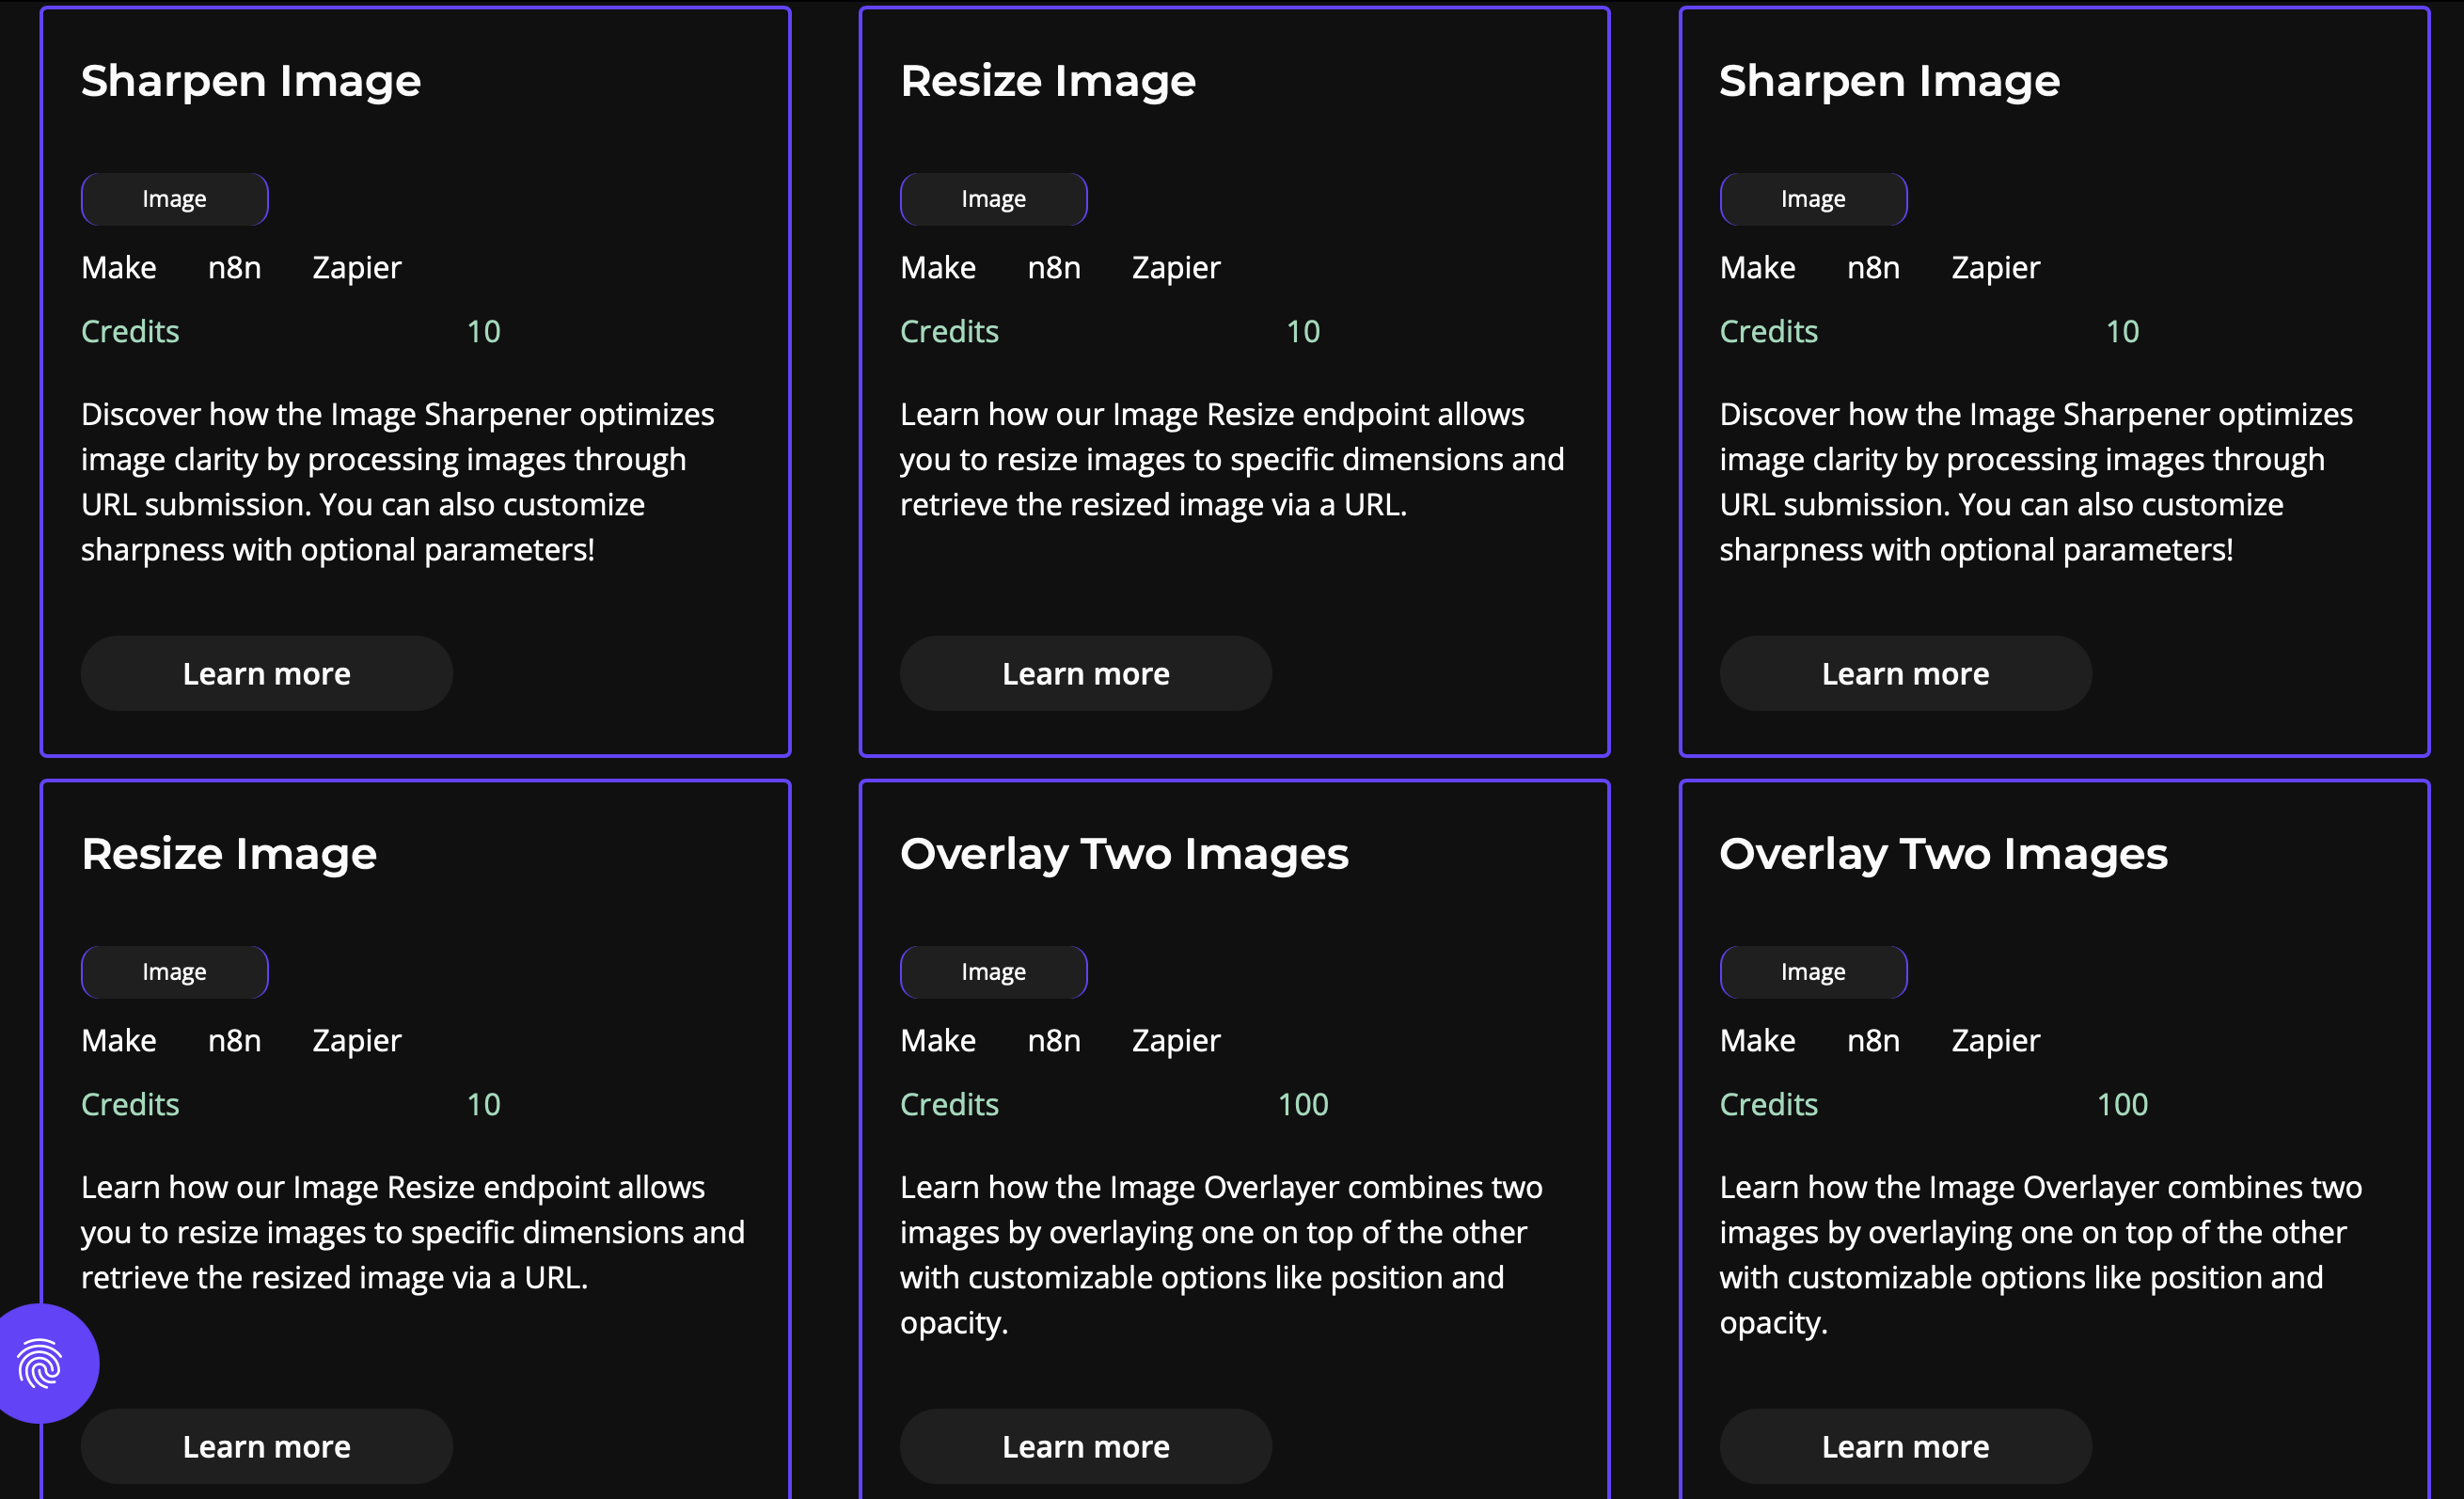Select Image tag on bottom-row Resize Image card

point(174,972)
